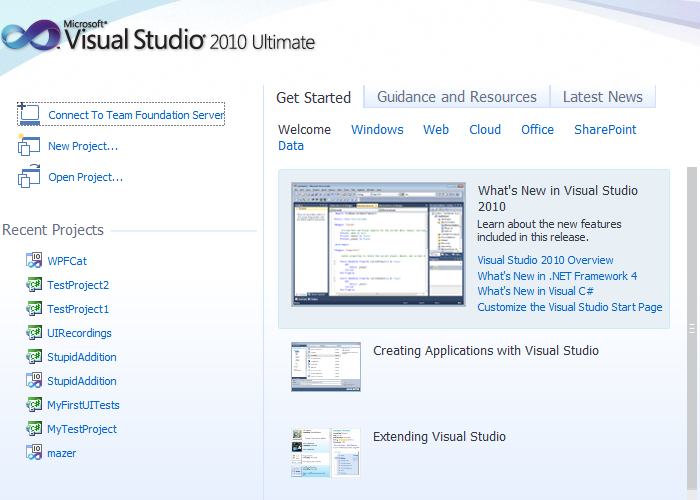The height and width of the screenshot is (500, 700).
Task: Click the Extending Visual Studio thumbnail
Action: tap(326, 453)
